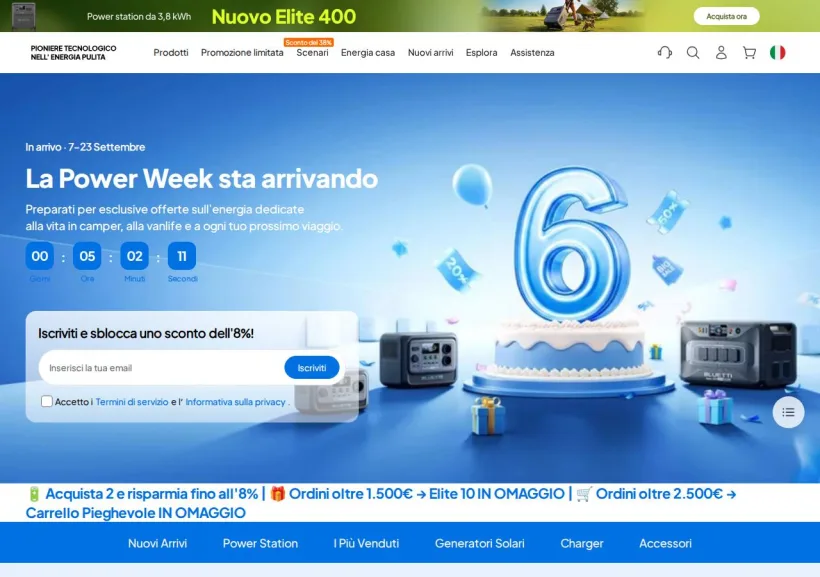Screen dimensions: 820x577
Task: Click the countdown Ore value 05
Action: [87, 256]
